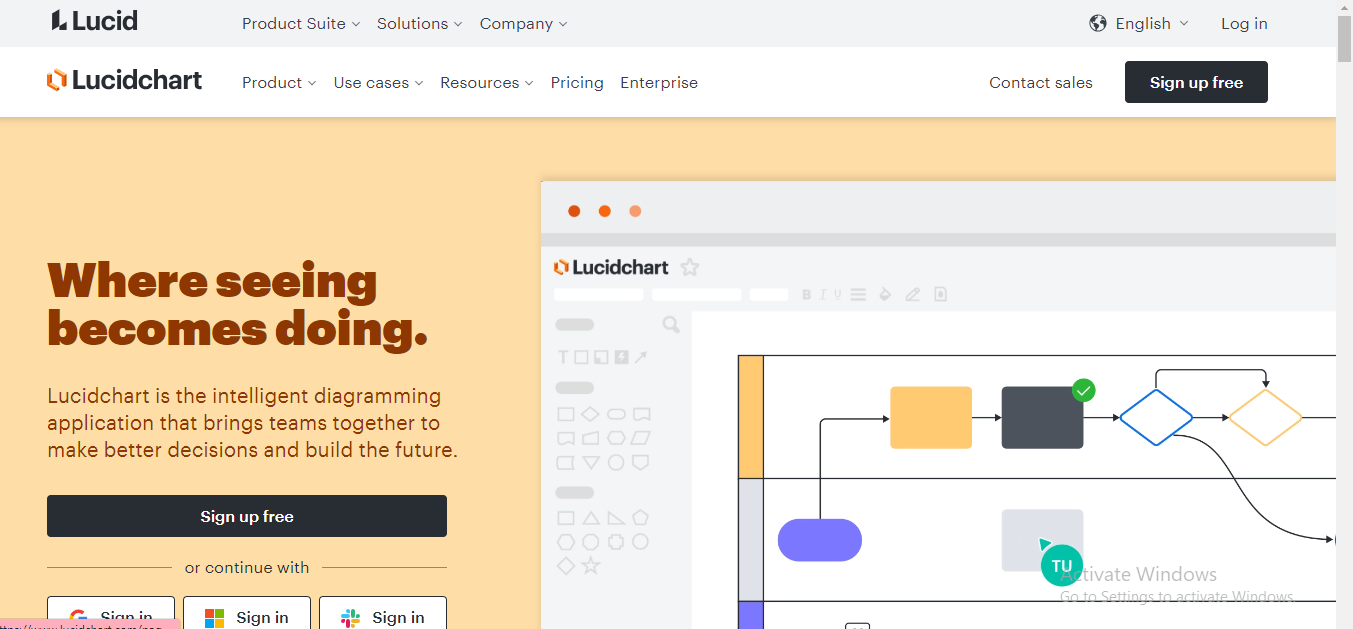Sign in with the Microsoft account option
The width and height of the screenshot is (1353, 629).
(247, 615)
